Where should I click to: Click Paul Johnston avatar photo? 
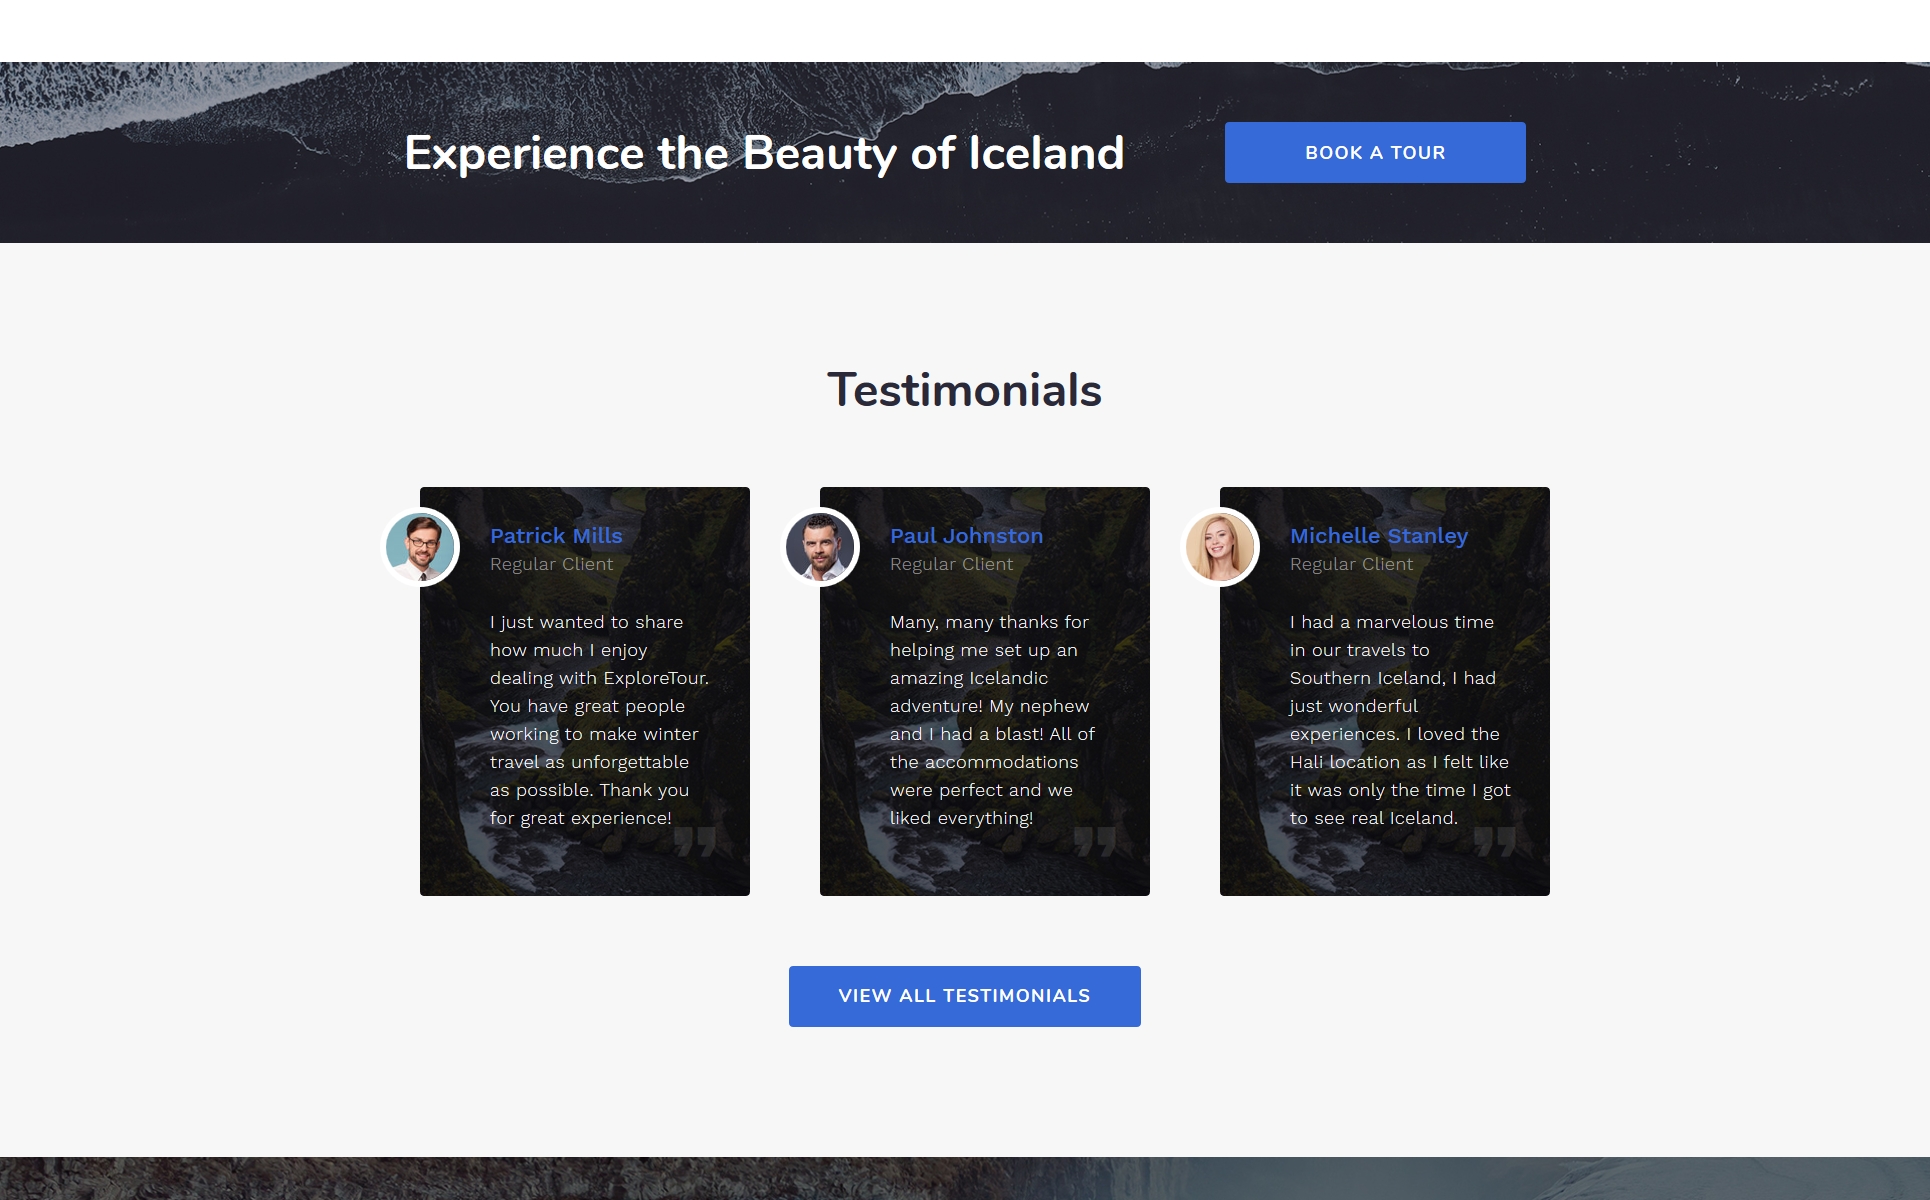[x=820, y=547]
